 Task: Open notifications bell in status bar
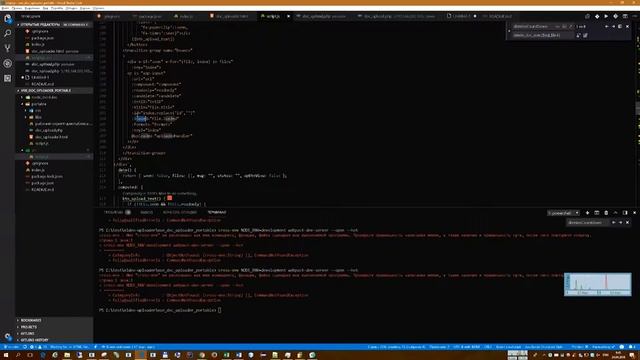(x=631, y=347)
